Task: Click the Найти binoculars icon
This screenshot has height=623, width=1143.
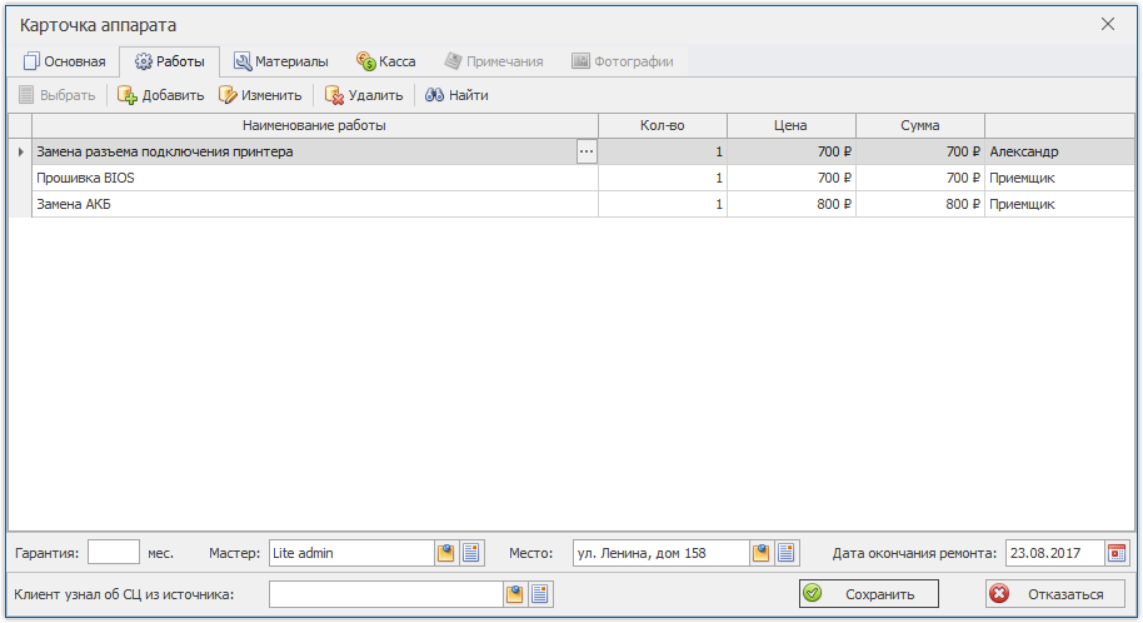Action: point(434,95)
